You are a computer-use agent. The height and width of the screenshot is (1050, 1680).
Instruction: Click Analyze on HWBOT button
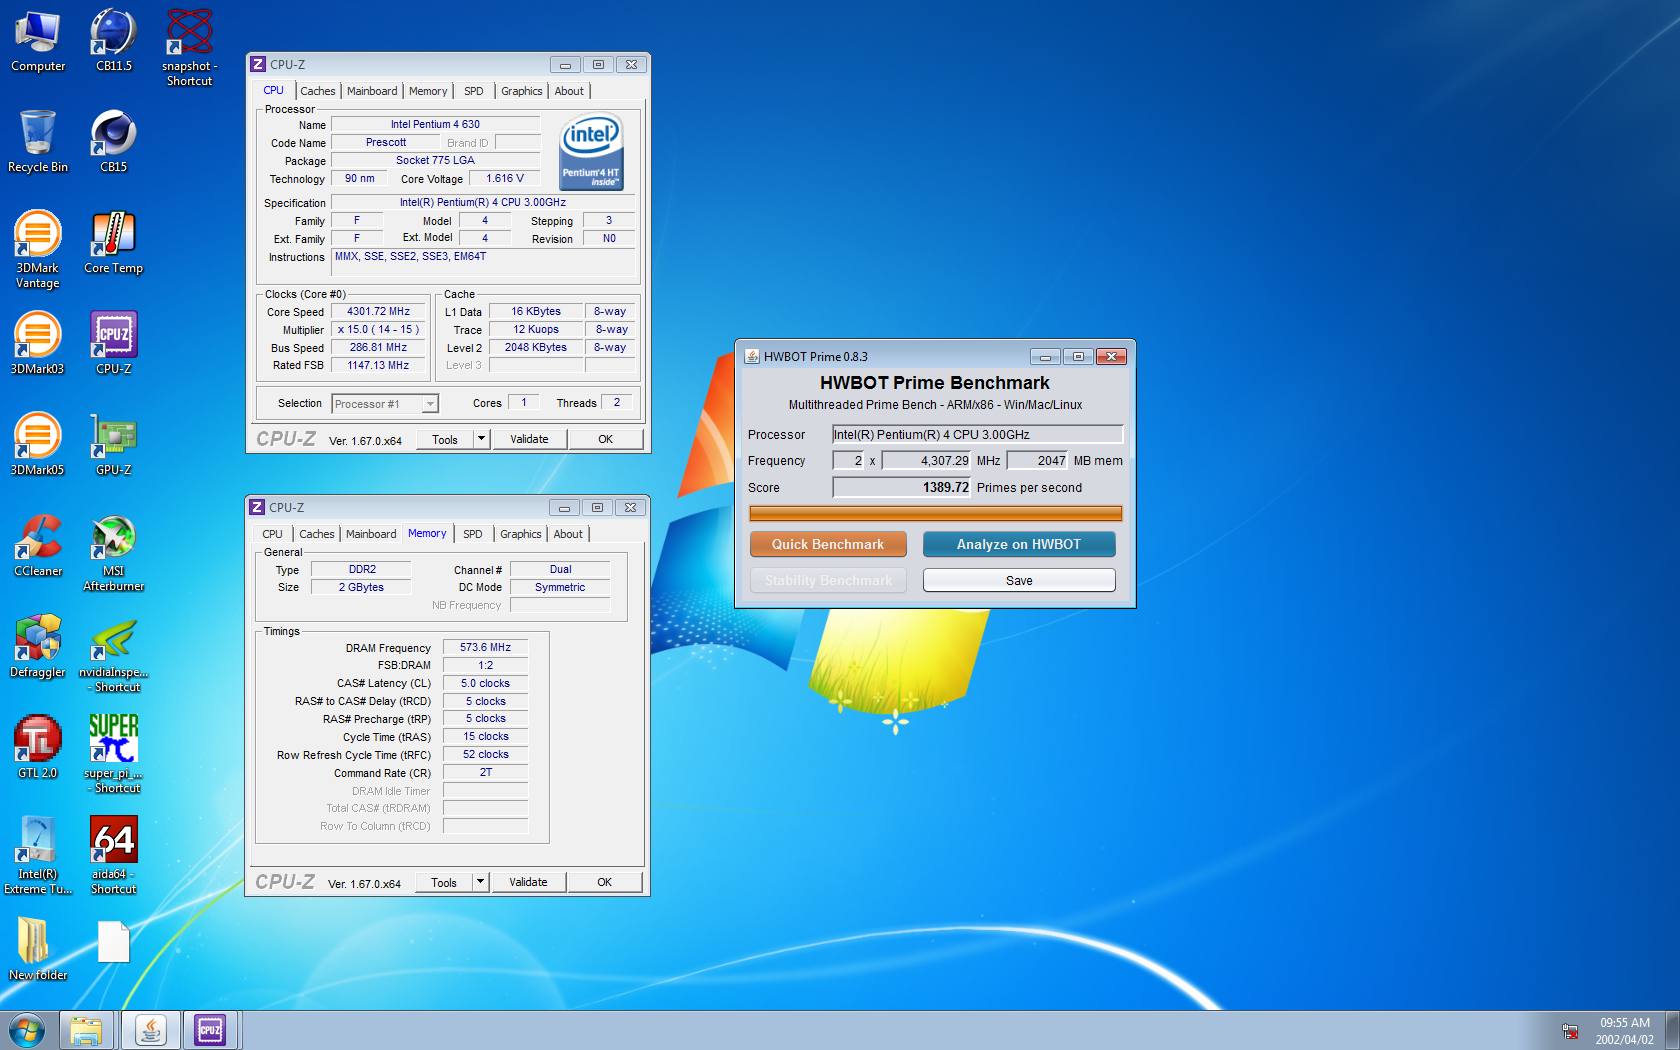click(1019, 544)
